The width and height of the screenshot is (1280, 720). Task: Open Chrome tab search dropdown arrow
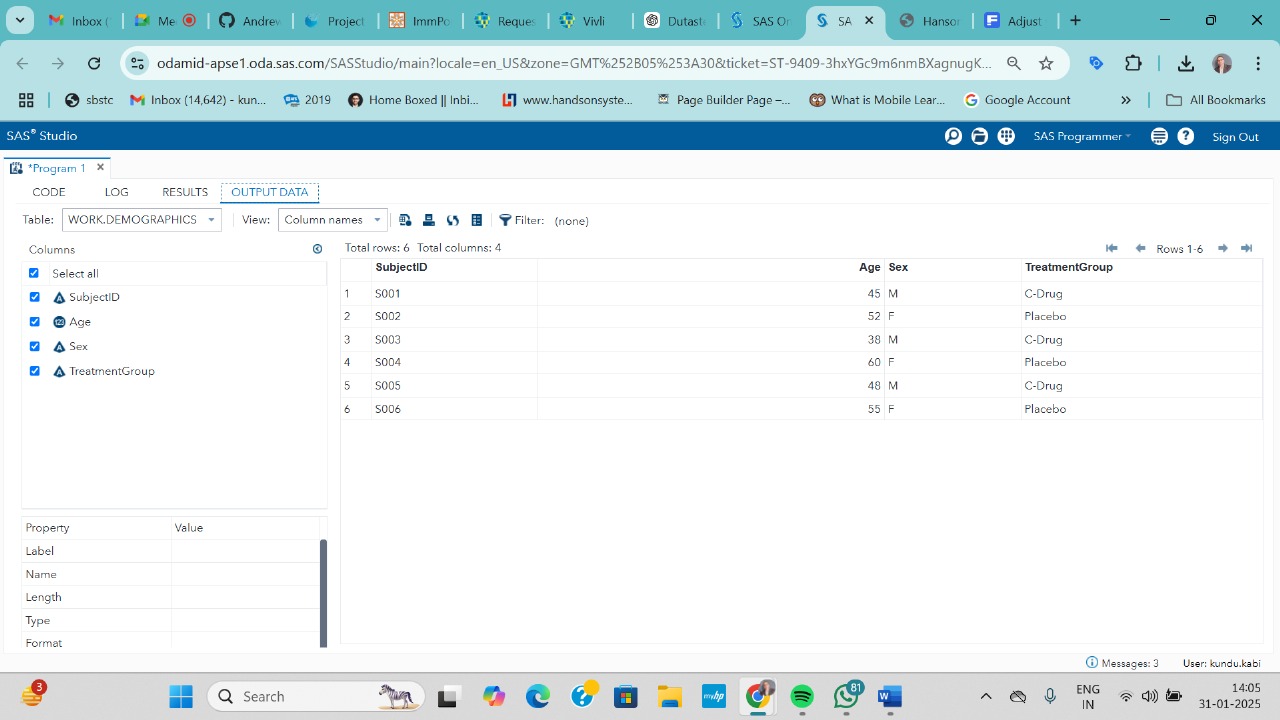[19, 20]
